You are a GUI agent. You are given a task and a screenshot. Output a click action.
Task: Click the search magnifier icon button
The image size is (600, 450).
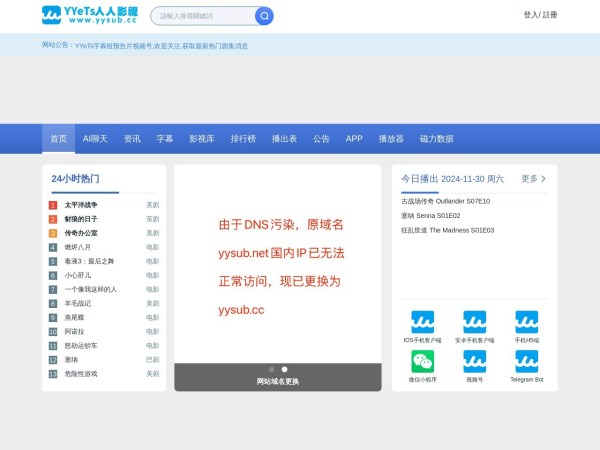tap(264, 16)
